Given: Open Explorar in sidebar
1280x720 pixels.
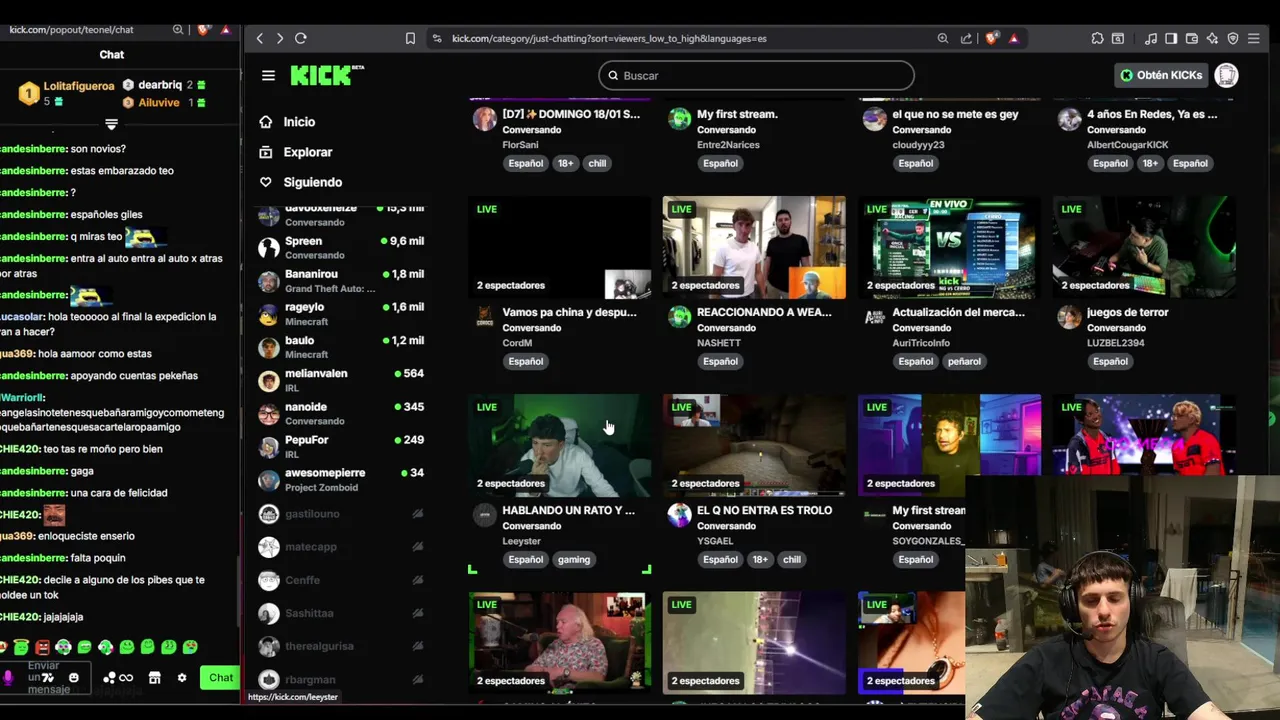Looking at the screenshot, I should coord(307,152).
